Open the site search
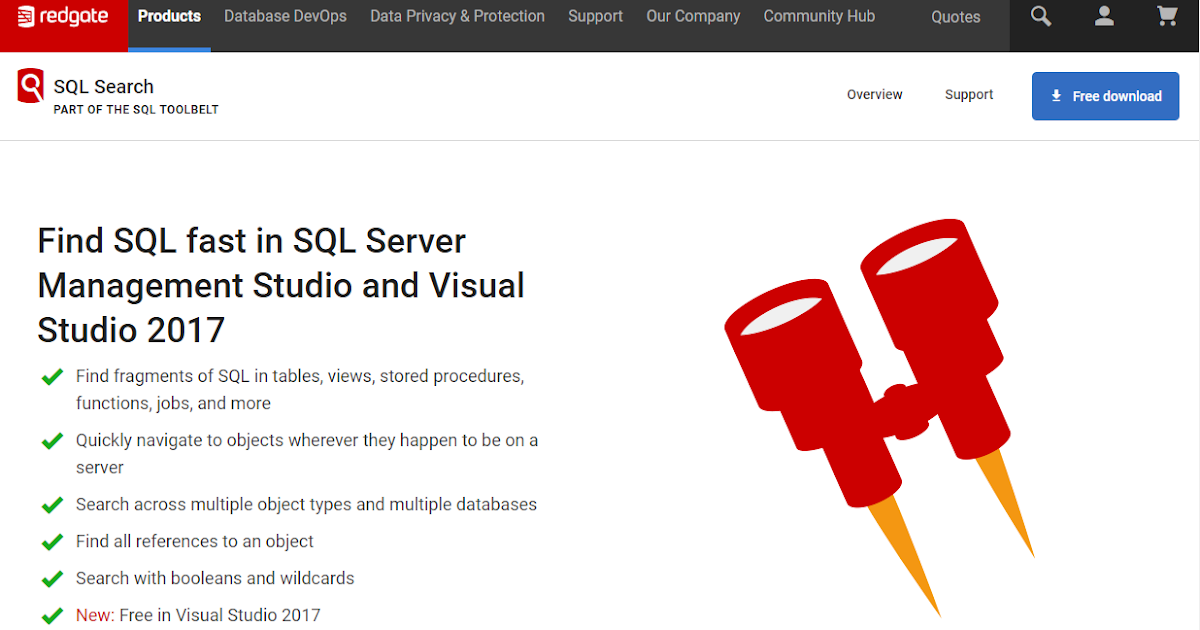Screen dimensions: 1200x630 (1040, 16)
